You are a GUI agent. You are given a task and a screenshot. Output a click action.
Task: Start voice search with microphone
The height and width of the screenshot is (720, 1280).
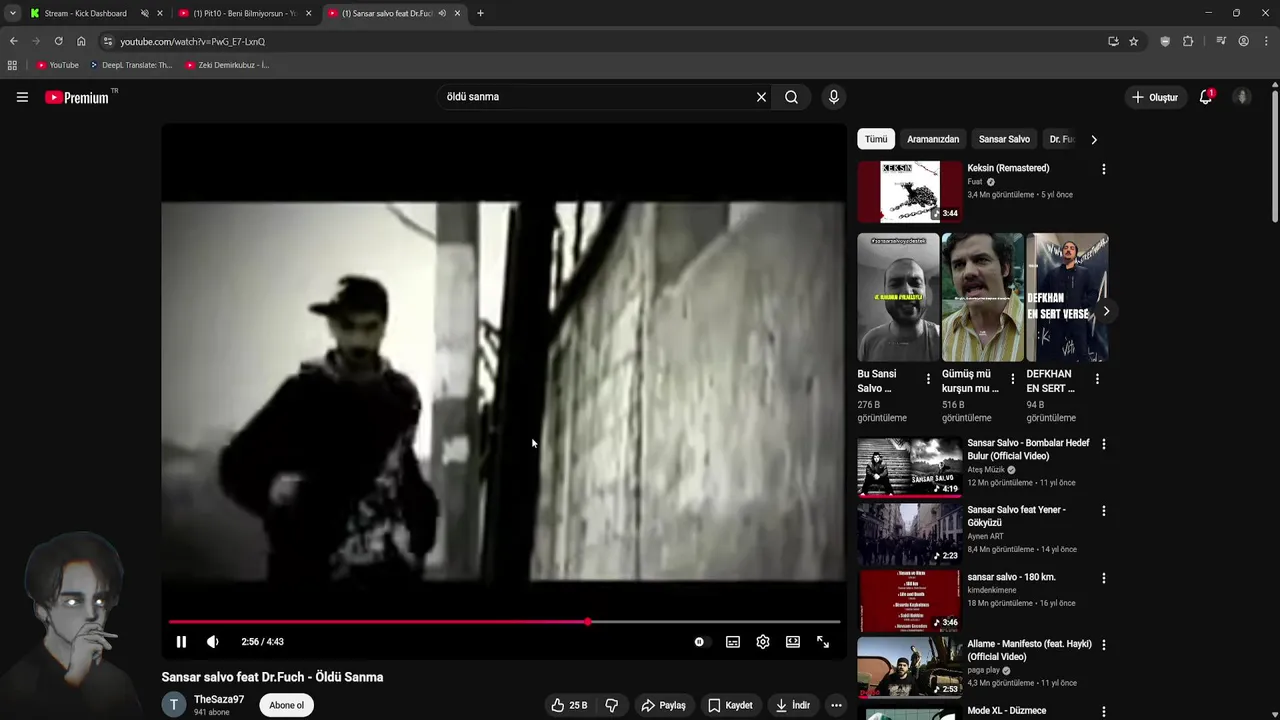(833, 97)
